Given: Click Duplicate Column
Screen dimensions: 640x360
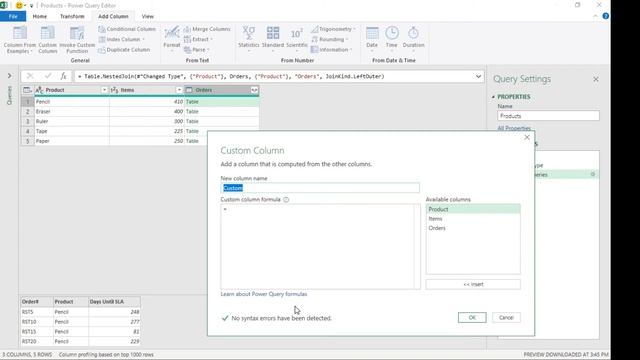Looking at the screenshot, I should point(124,50).
